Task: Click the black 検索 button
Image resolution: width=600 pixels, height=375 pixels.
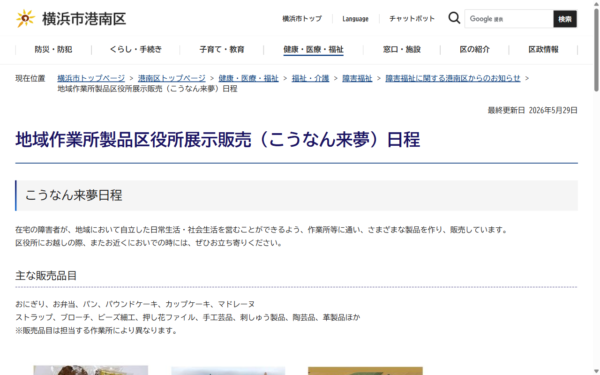Action: pos(565,19)
